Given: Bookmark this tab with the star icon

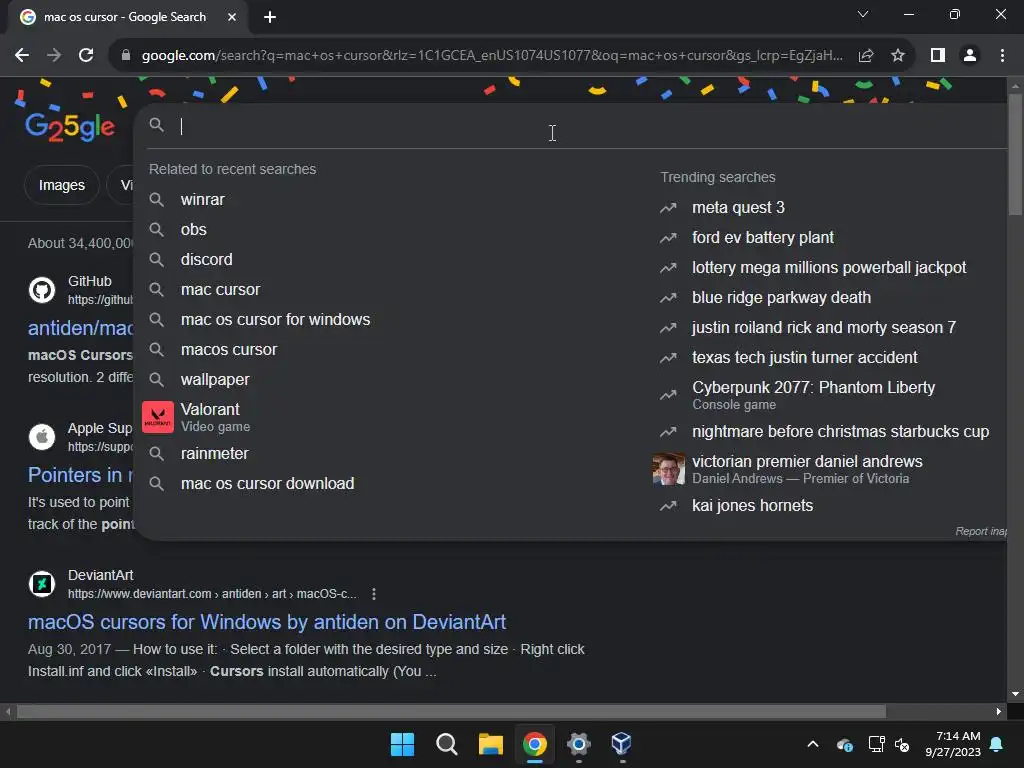Looking at the screenshot, I should tap(898, 56).
